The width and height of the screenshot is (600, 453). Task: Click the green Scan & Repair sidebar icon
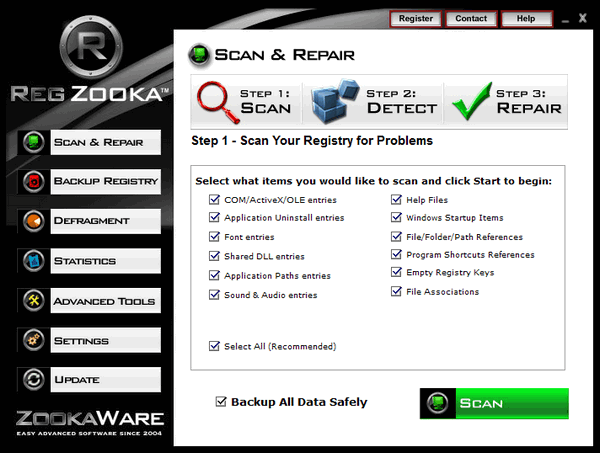coord(34,142)
